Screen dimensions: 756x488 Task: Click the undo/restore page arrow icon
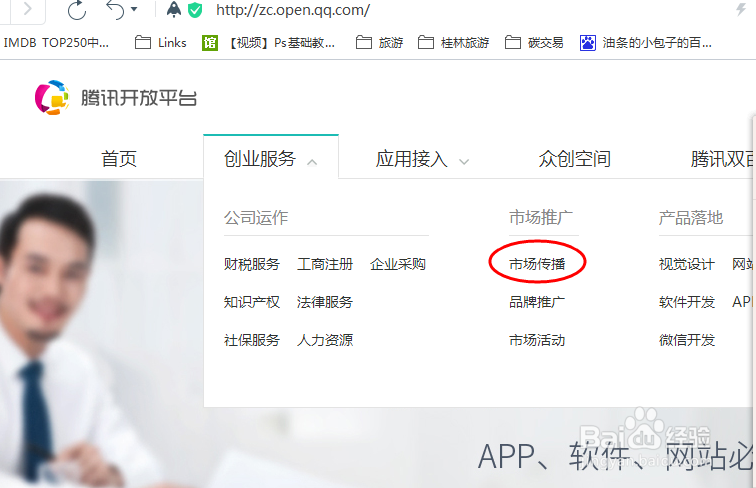(x=115, y=10)
